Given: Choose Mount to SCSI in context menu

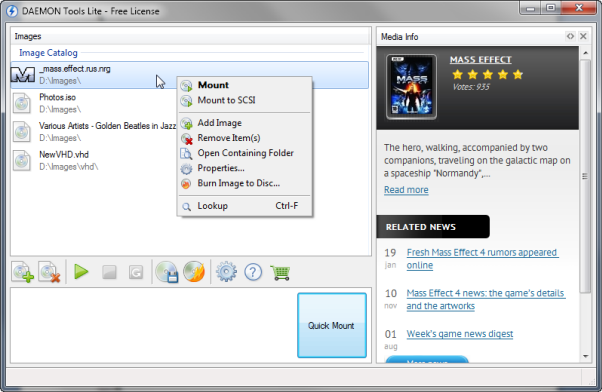Looking at the screenshot, I should [x=245, y=100].
